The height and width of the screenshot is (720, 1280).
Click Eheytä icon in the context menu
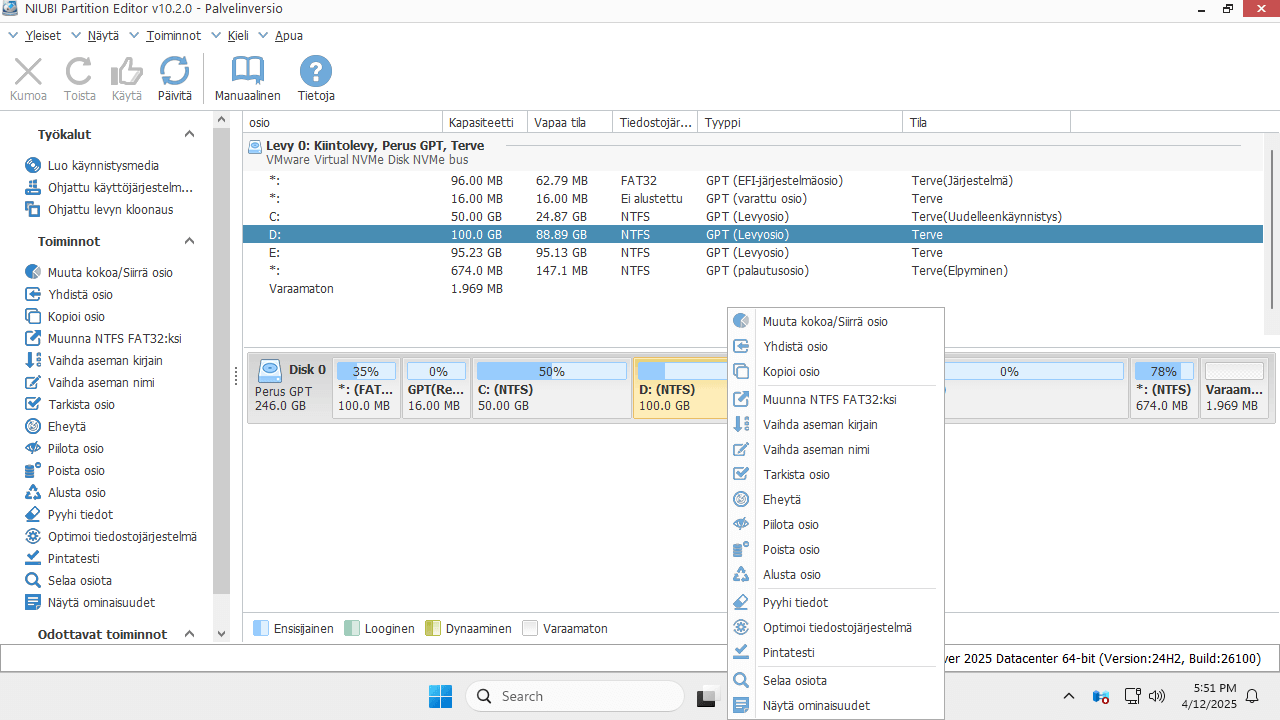741,500
